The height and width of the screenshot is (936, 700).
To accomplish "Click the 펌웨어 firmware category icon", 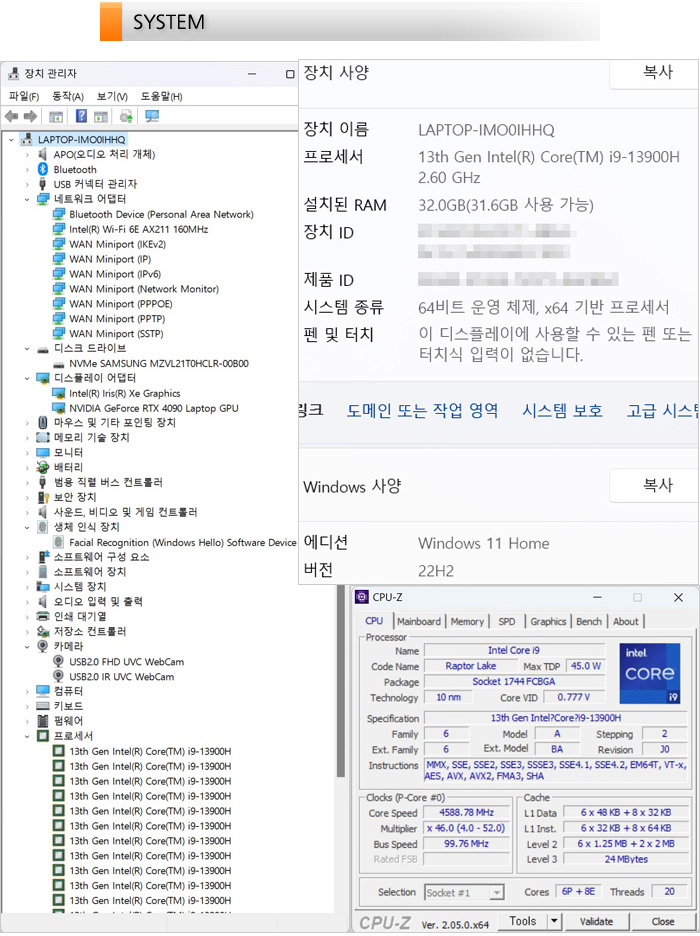I will coord(42,721).
